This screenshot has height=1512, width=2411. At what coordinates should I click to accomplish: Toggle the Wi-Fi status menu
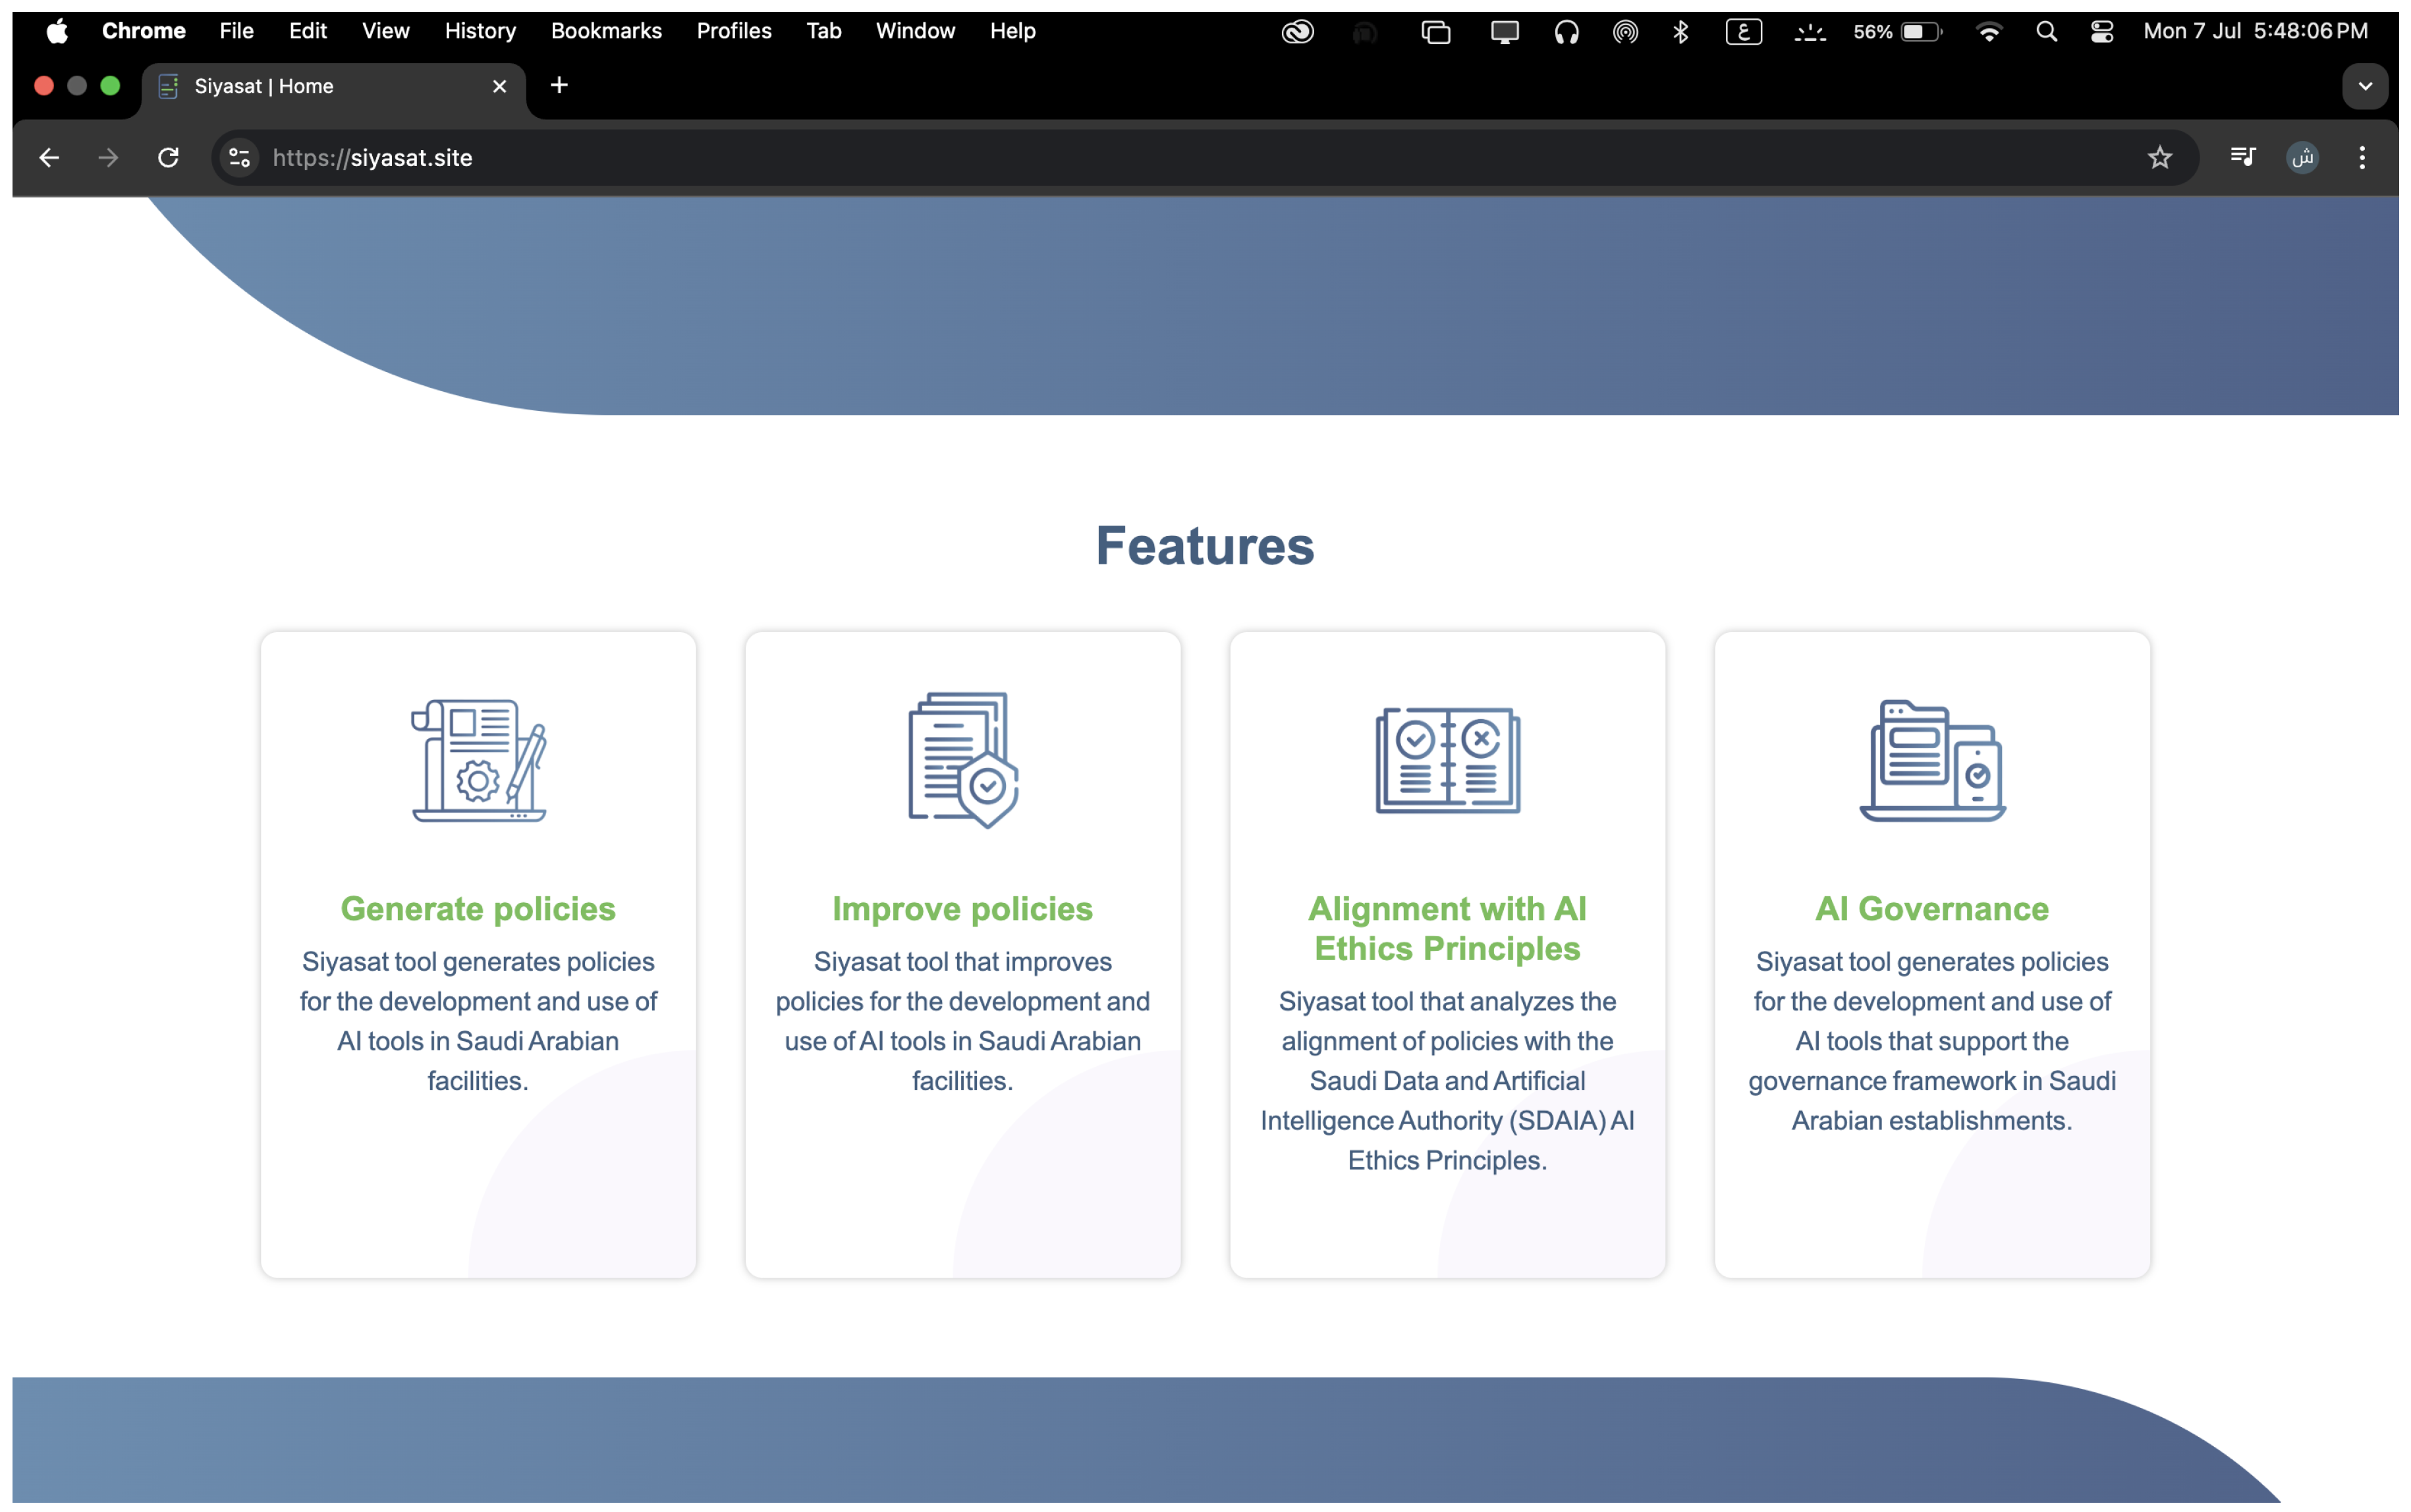click(1988, 31)
